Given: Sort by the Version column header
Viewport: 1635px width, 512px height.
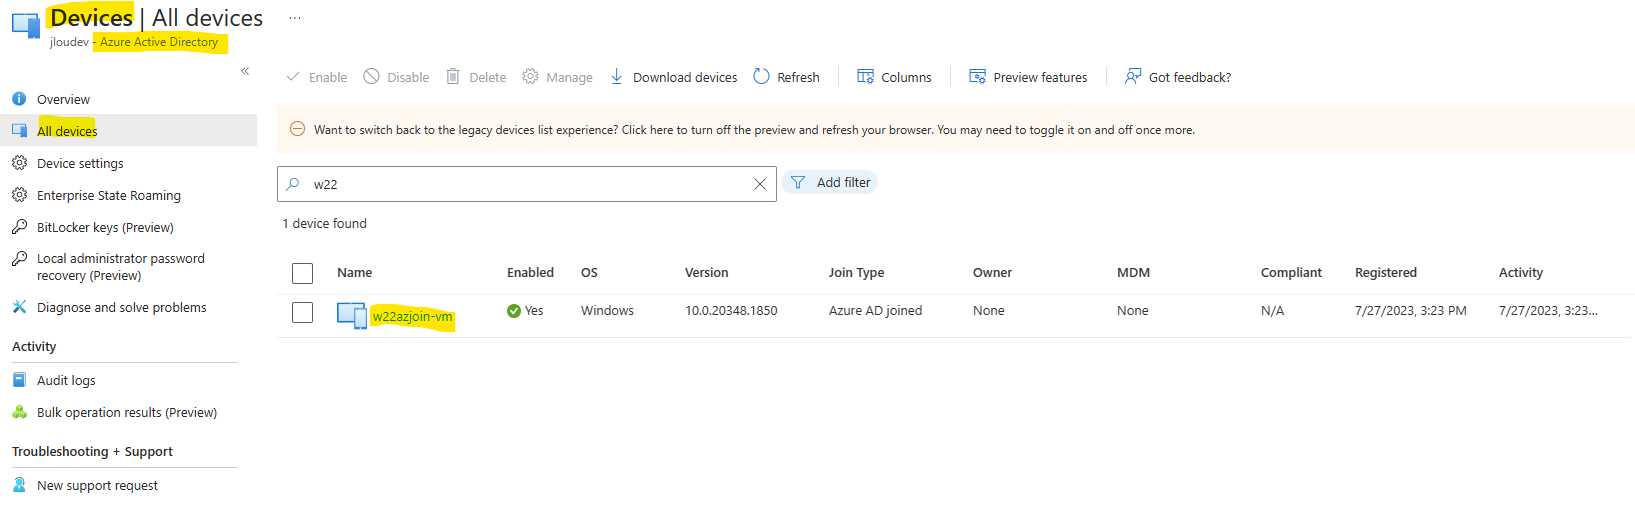Looking at the screenshot, I should coord(706,272).
